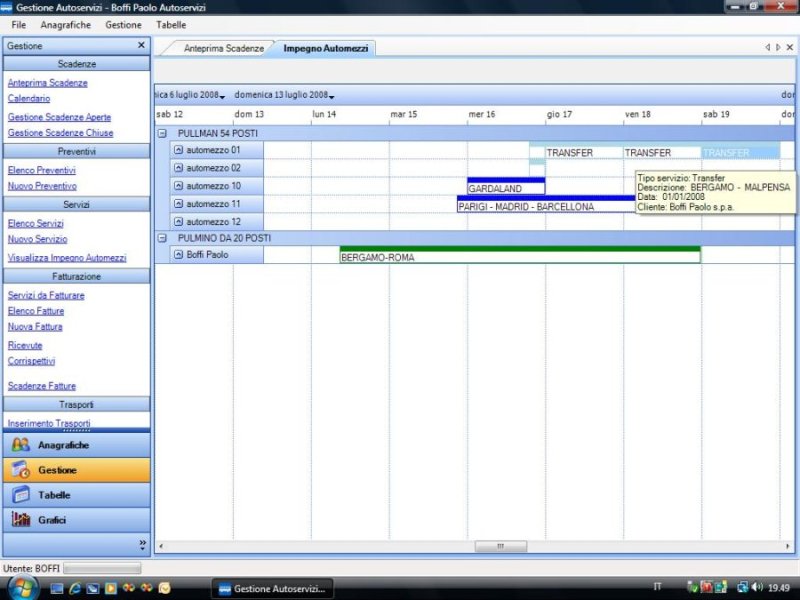Collapse the PULLMAN 54 POSTI group
Image resolution: width=800 pixels, height=600 pixels.
[x=163, y=132]
